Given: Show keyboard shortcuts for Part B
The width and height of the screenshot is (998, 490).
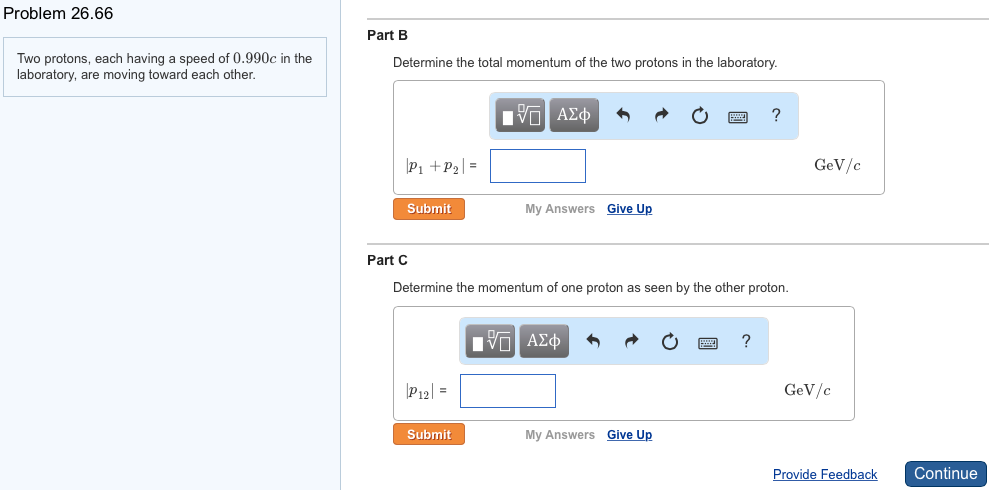Looking at the screenshot, I should (x=738, y=117).
